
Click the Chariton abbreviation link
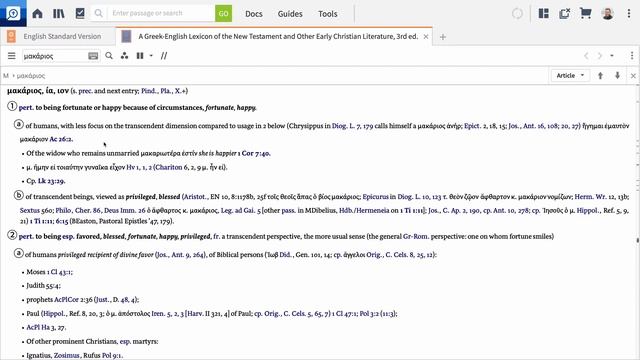coord(169,167)
